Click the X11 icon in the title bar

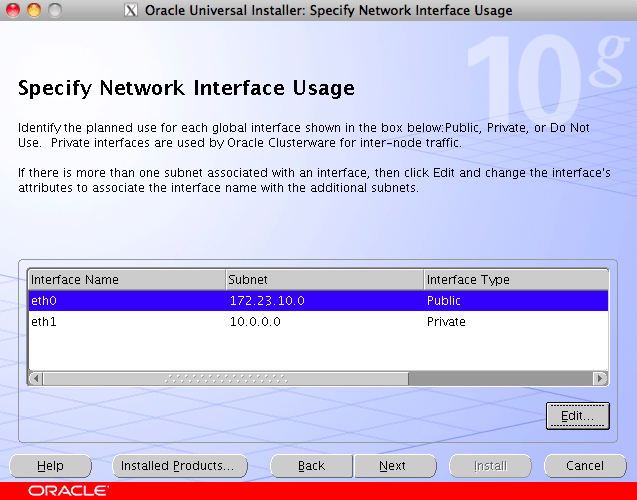pos(132,11)
